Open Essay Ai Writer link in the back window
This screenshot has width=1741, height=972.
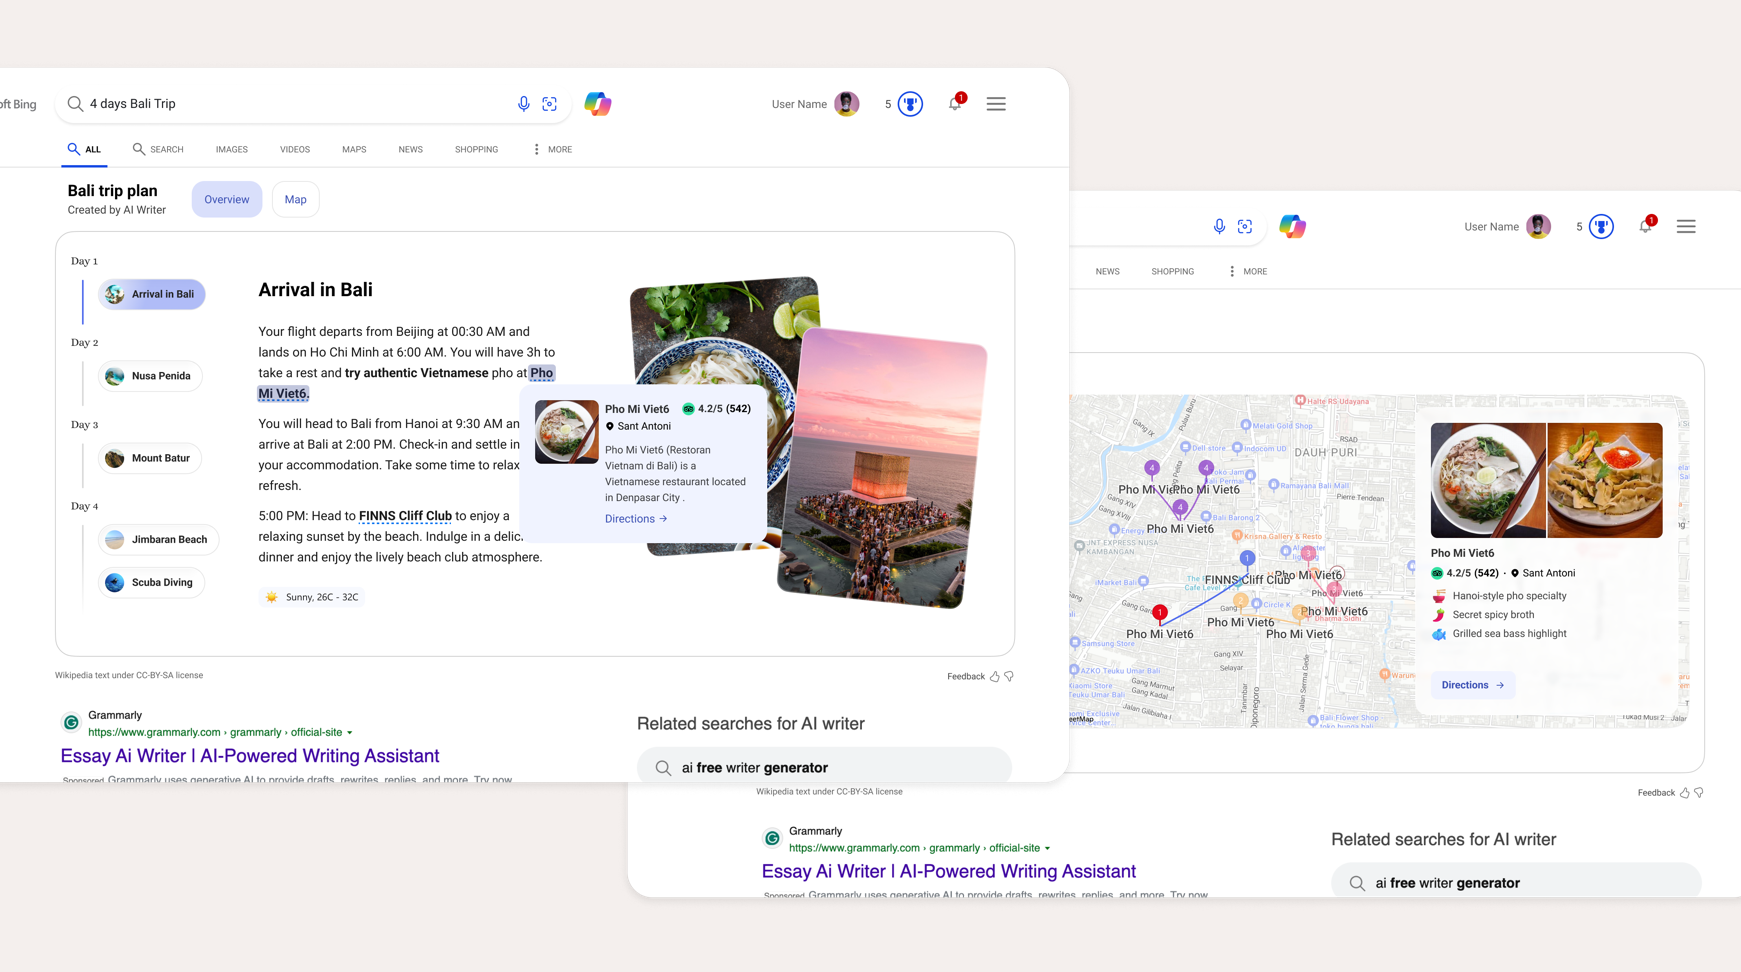tap(949, 871)
